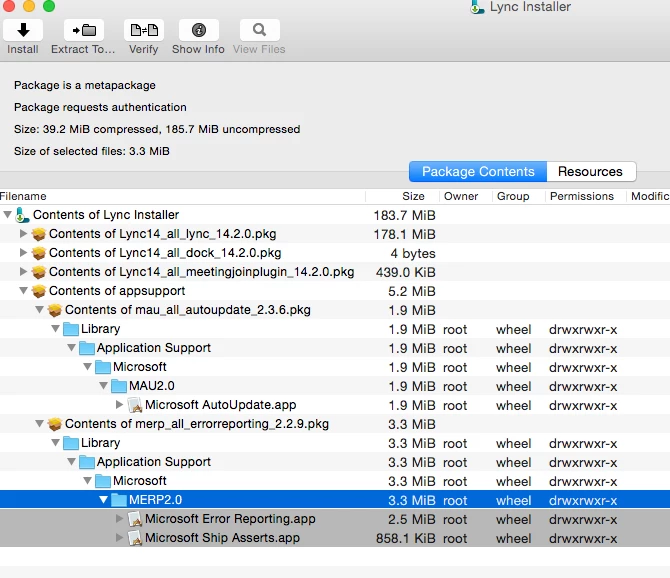Sort by the Group column header
The width and height of the screenshot is (670, 578).
[519, 196]
